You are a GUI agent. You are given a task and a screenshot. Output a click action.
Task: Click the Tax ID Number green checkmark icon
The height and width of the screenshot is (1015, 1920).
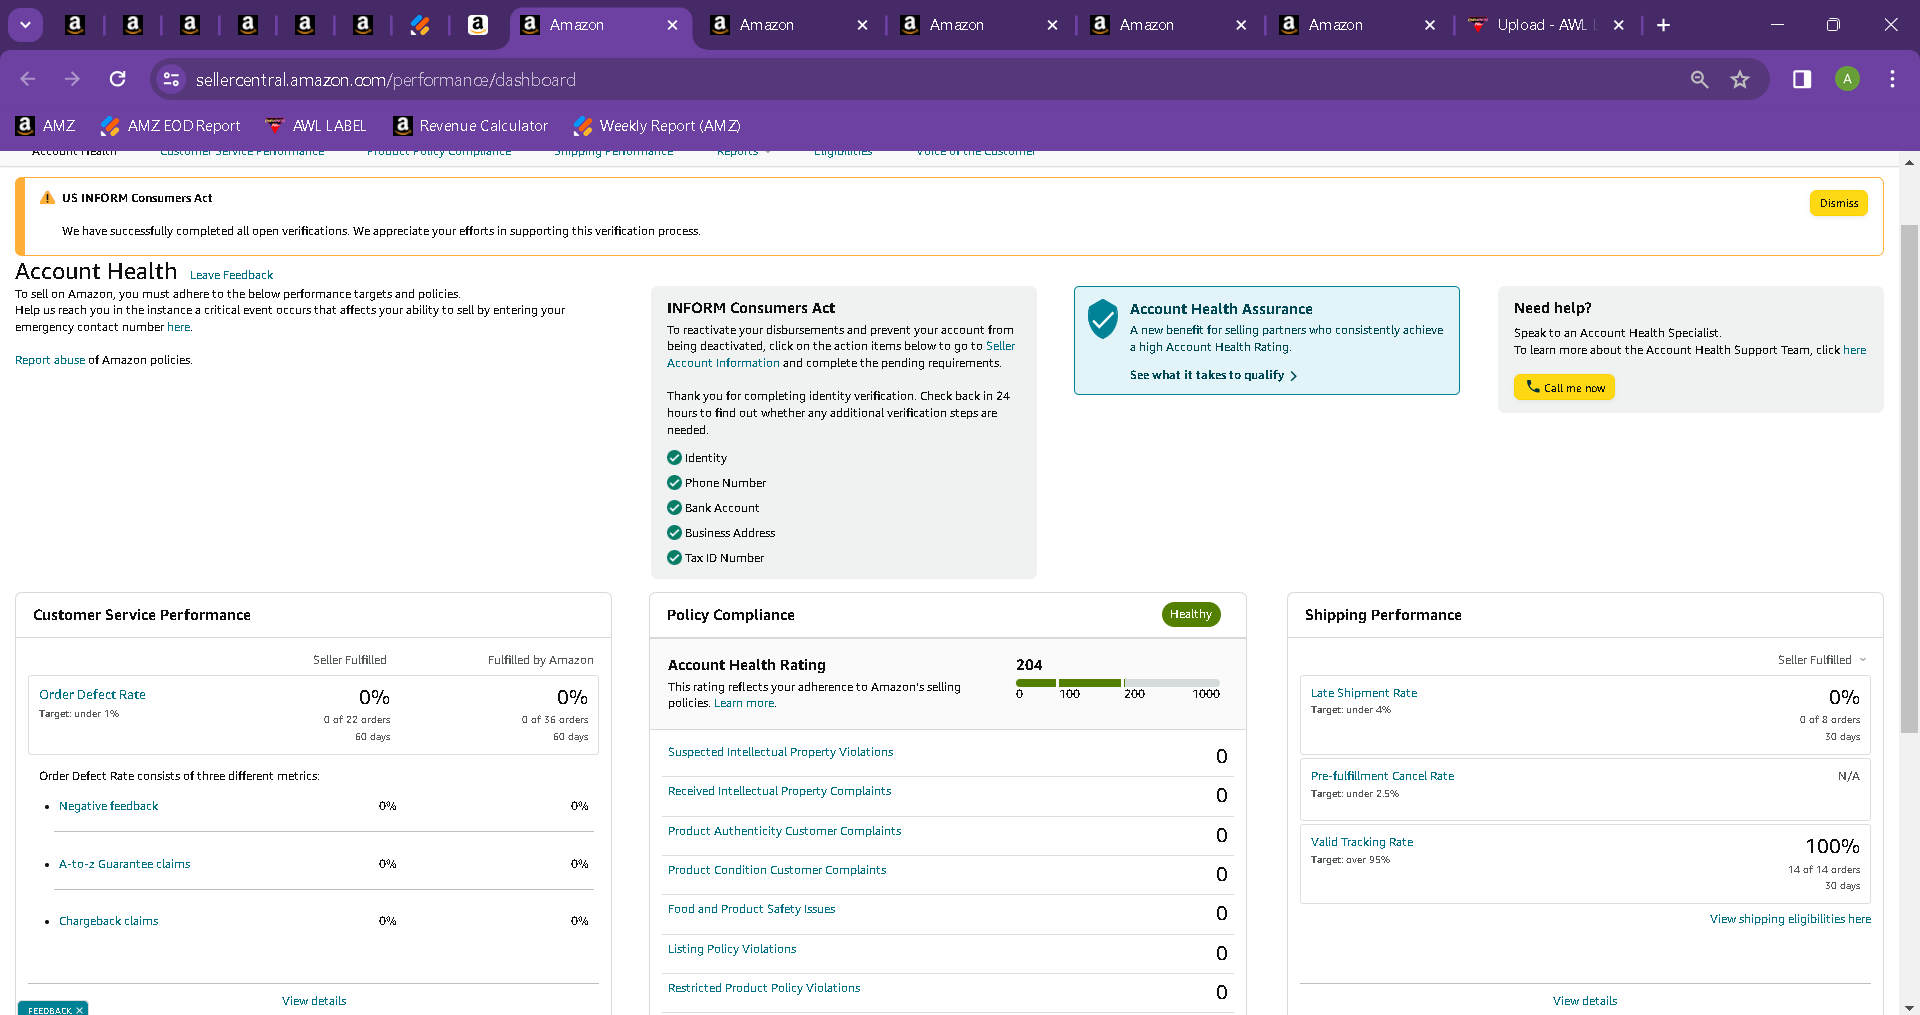pyautogui.click(x=674, y=558)
